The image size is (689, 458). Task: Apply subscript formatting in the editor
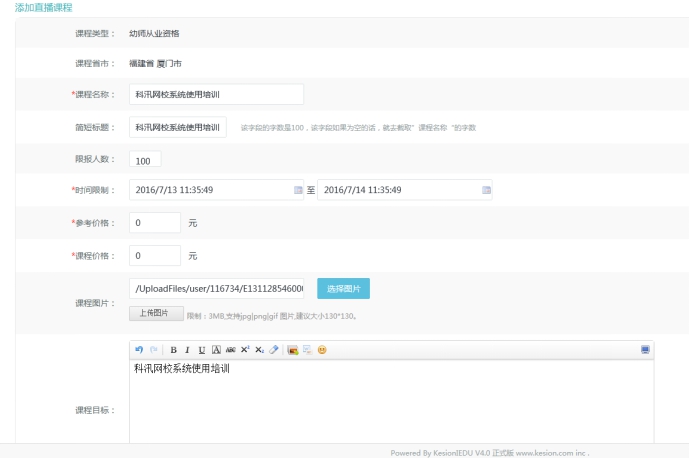pos(259,350)
